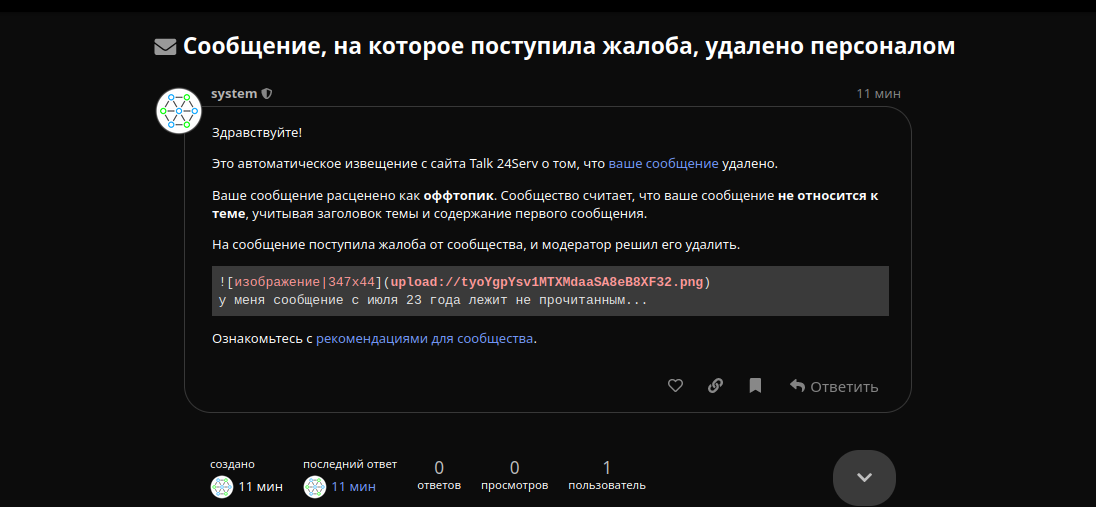This screenshot has height=507, width=1096.
Task: Jump to last reply via blue 11 мин link
Action: click(353, 487)
